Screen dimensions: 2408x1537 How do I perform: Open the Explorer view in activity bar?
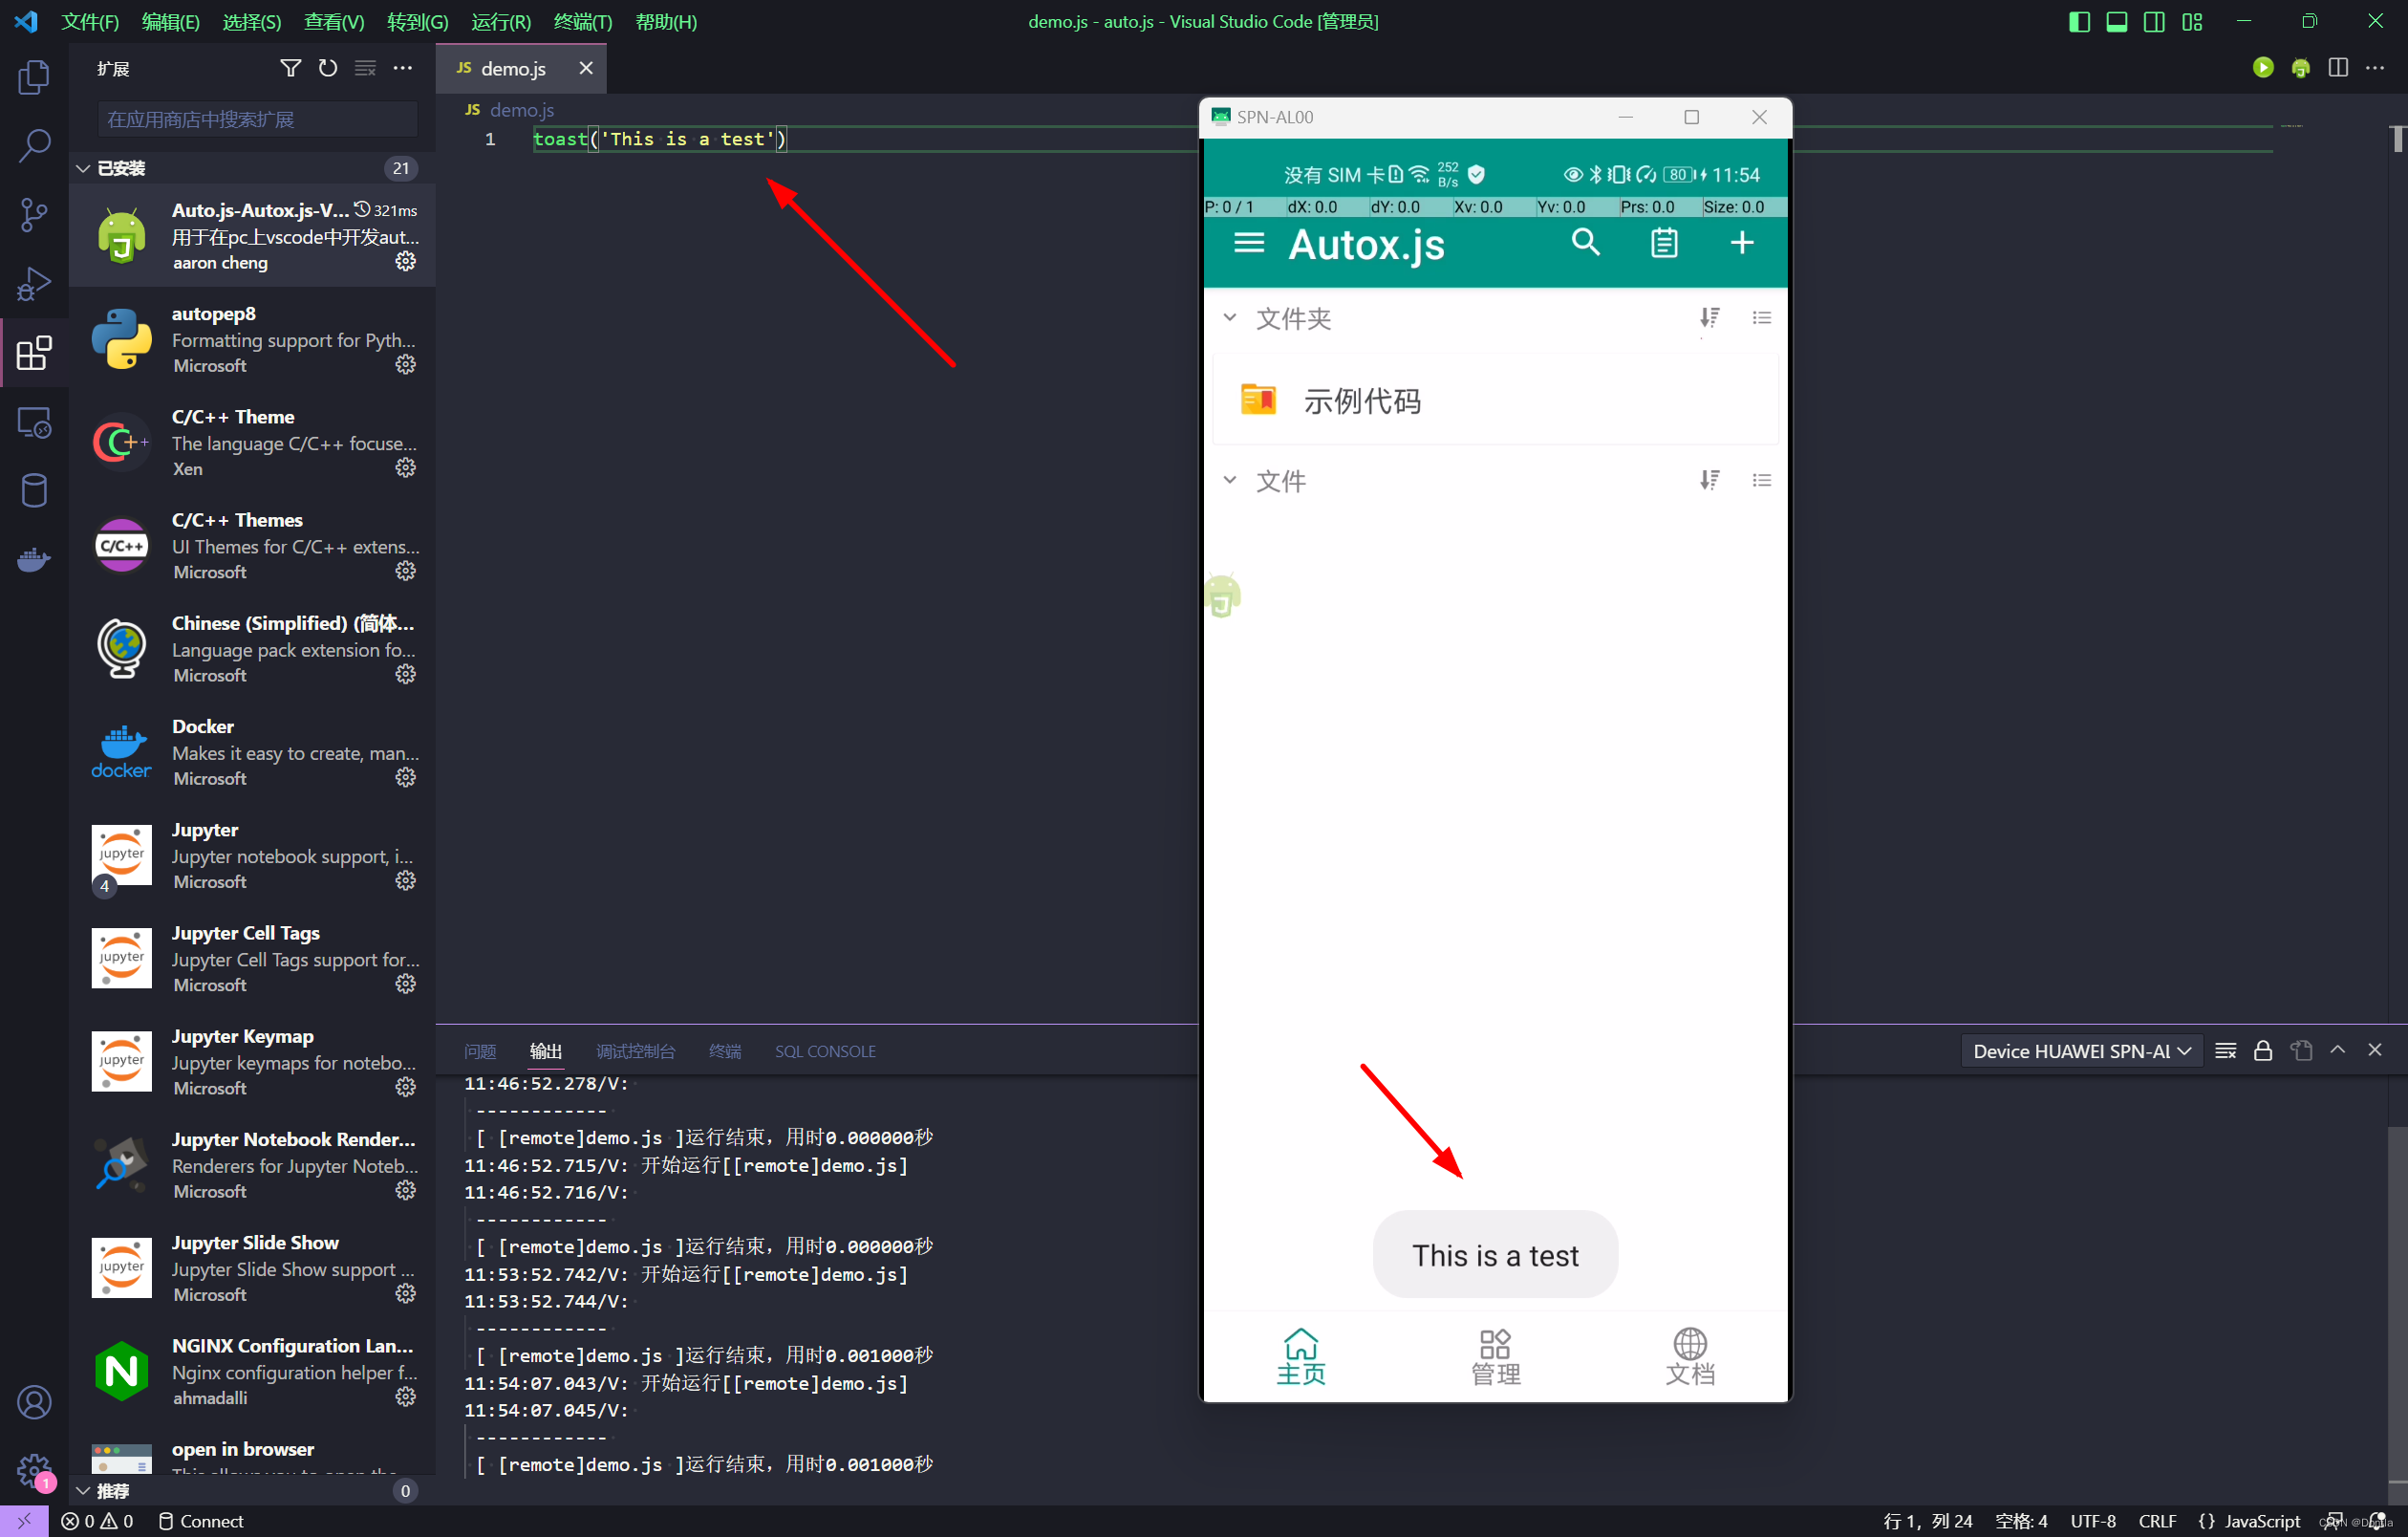(x=34, y=77)
